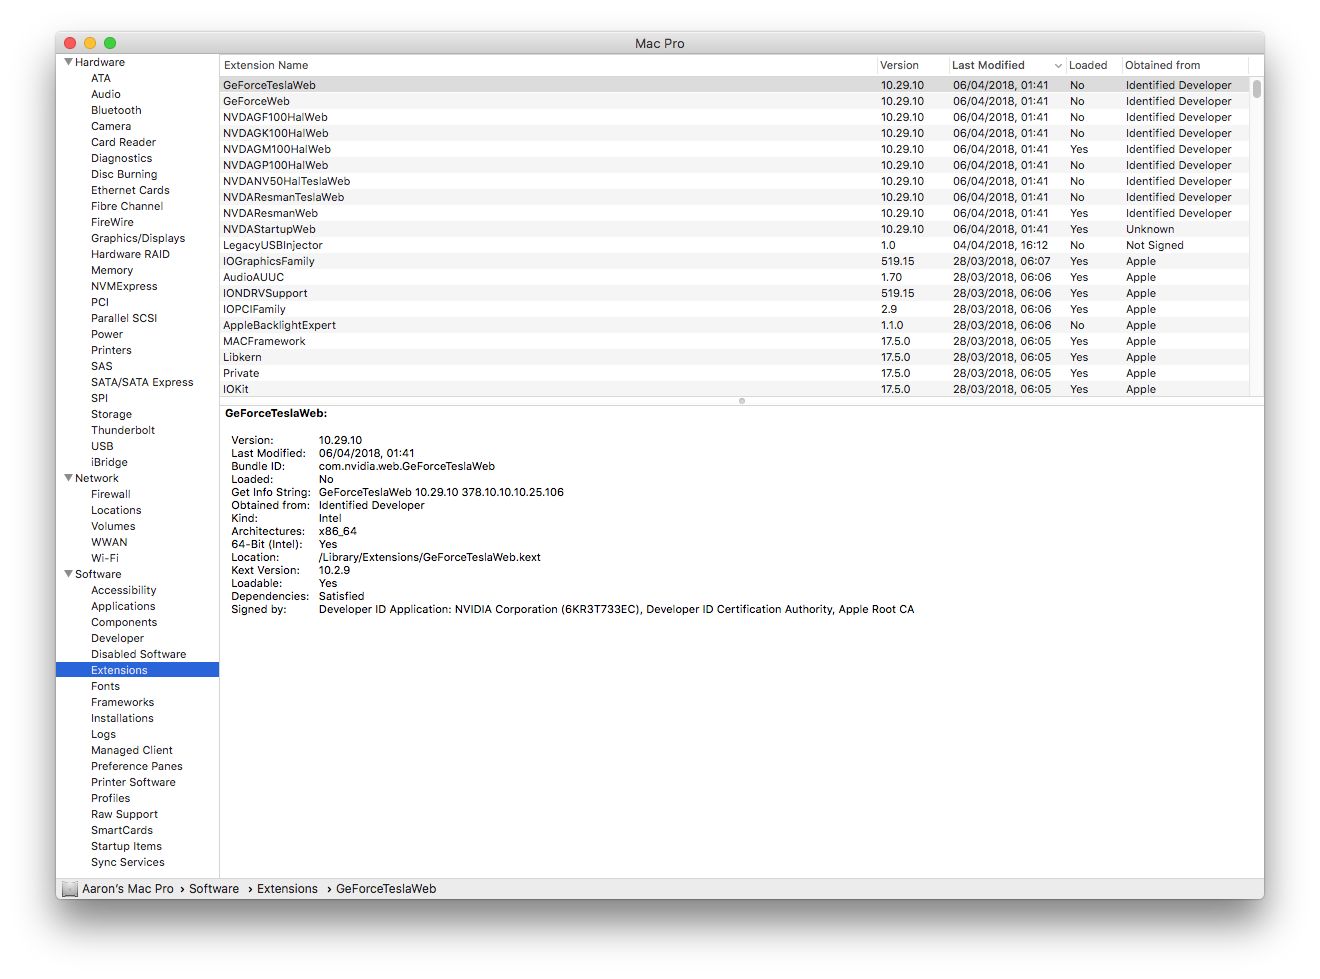Viewport: 1320px width, 979px height.
Task: Select Wi-Fi under Network
Action: 105,558
